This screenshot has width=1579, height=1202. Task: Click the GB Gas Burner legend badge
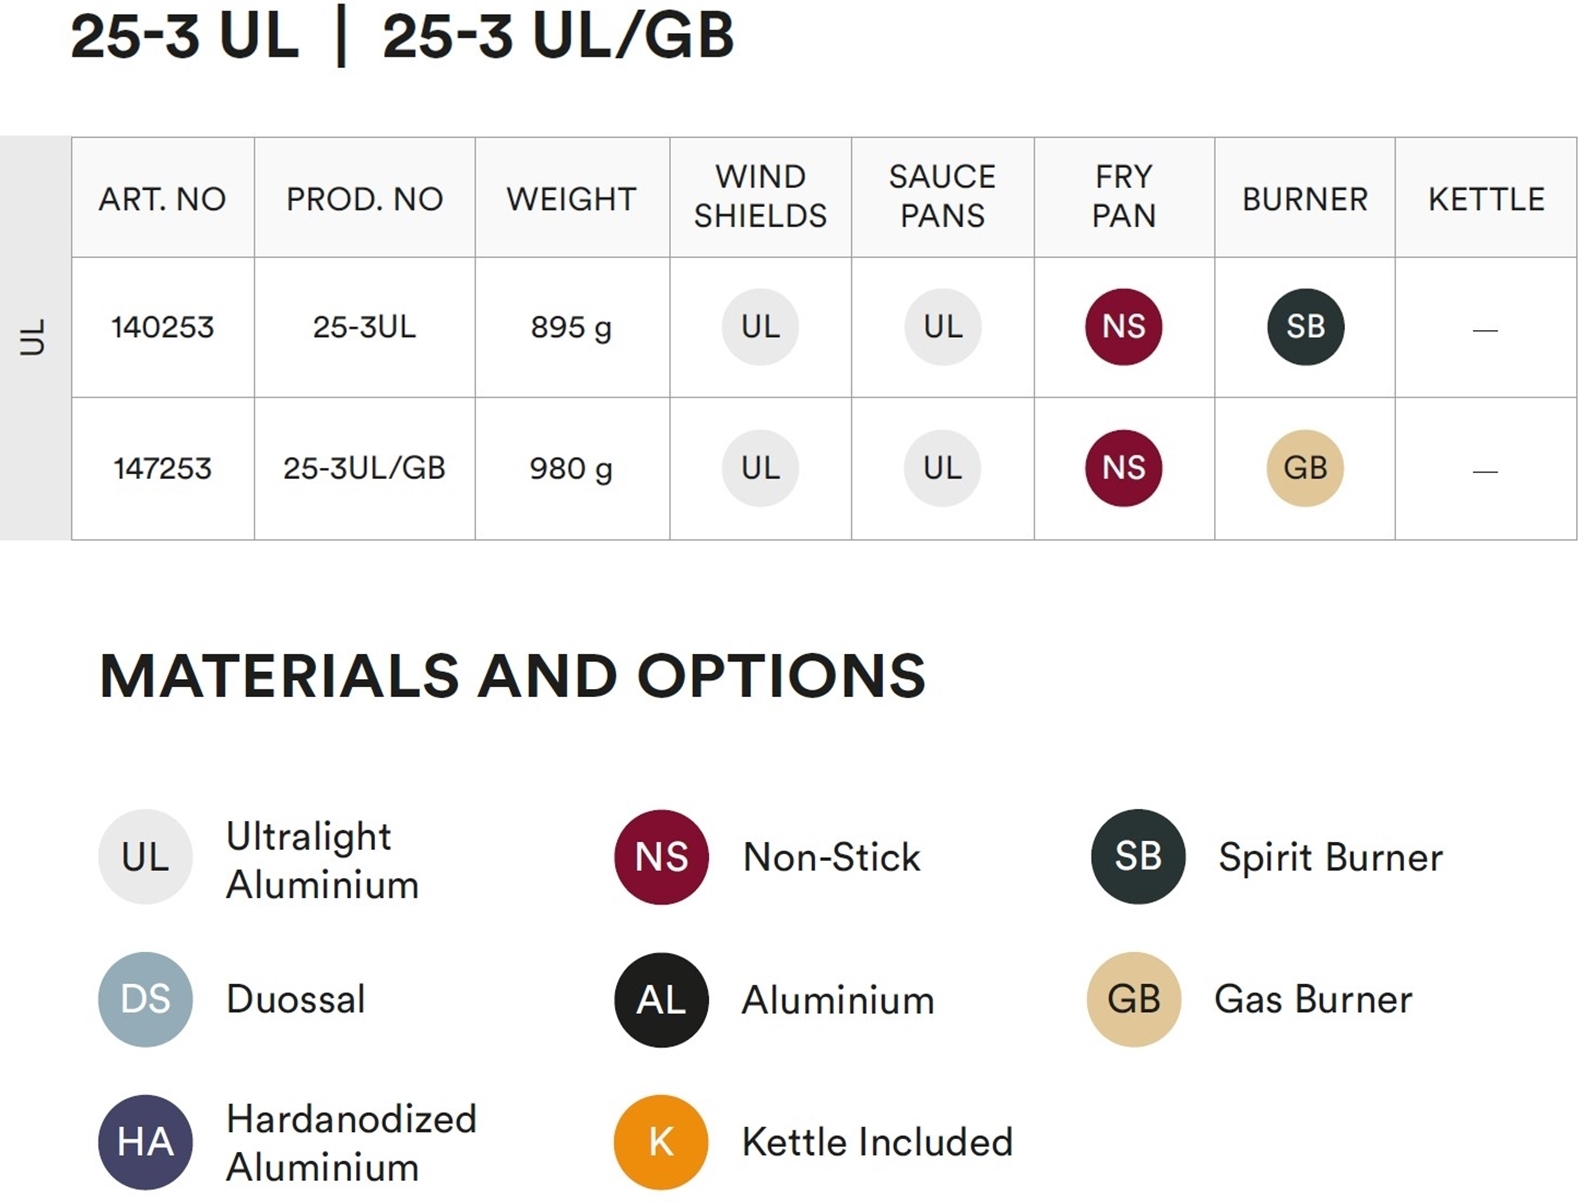pos(1134,999)
